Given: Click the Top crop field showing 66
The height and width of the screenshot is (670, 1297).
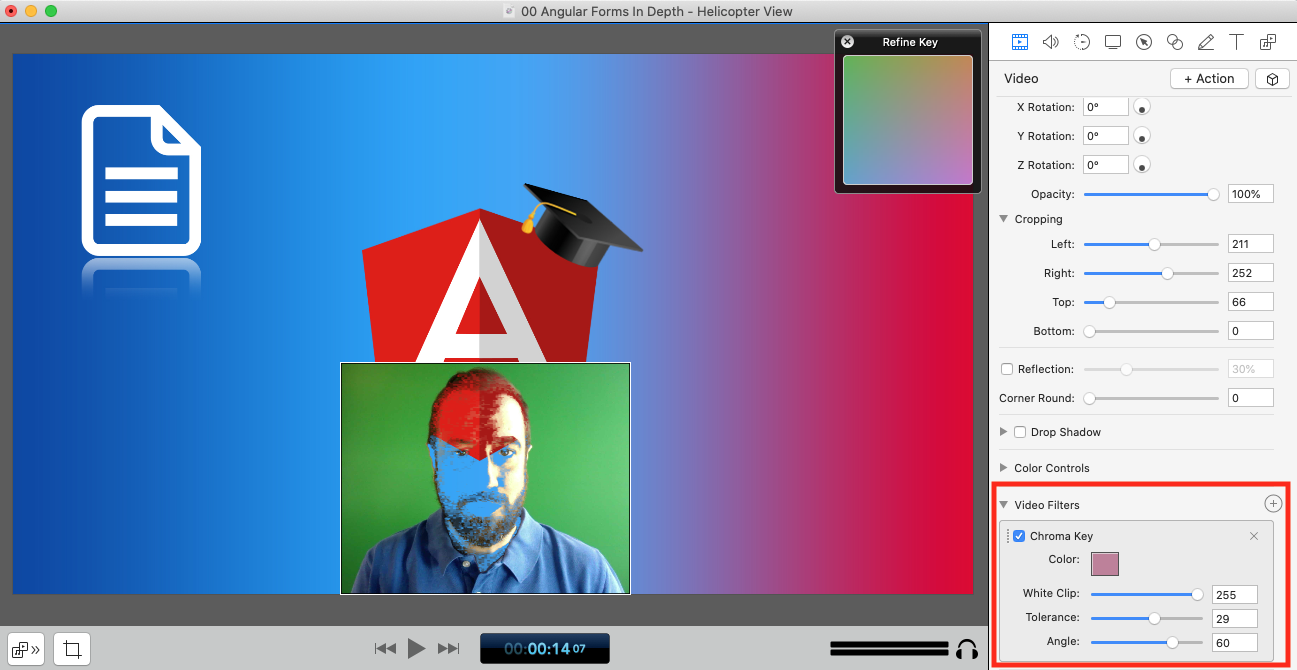Looking at the screenshot, I should [1250, 302].
